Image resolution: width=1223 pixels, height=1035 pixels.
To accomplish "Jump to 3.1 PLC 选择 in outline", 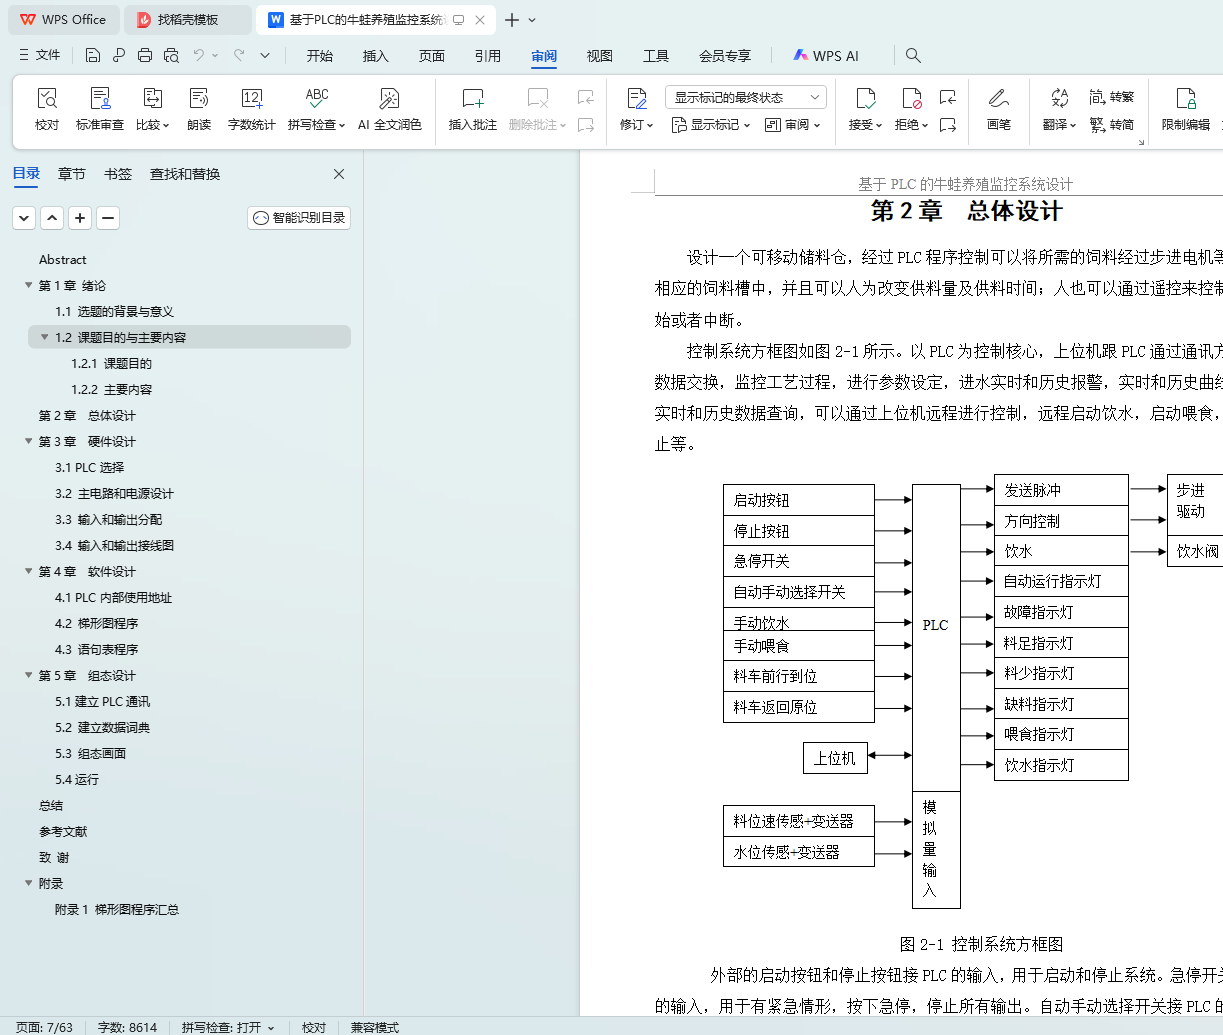I will tap(90, 468).
